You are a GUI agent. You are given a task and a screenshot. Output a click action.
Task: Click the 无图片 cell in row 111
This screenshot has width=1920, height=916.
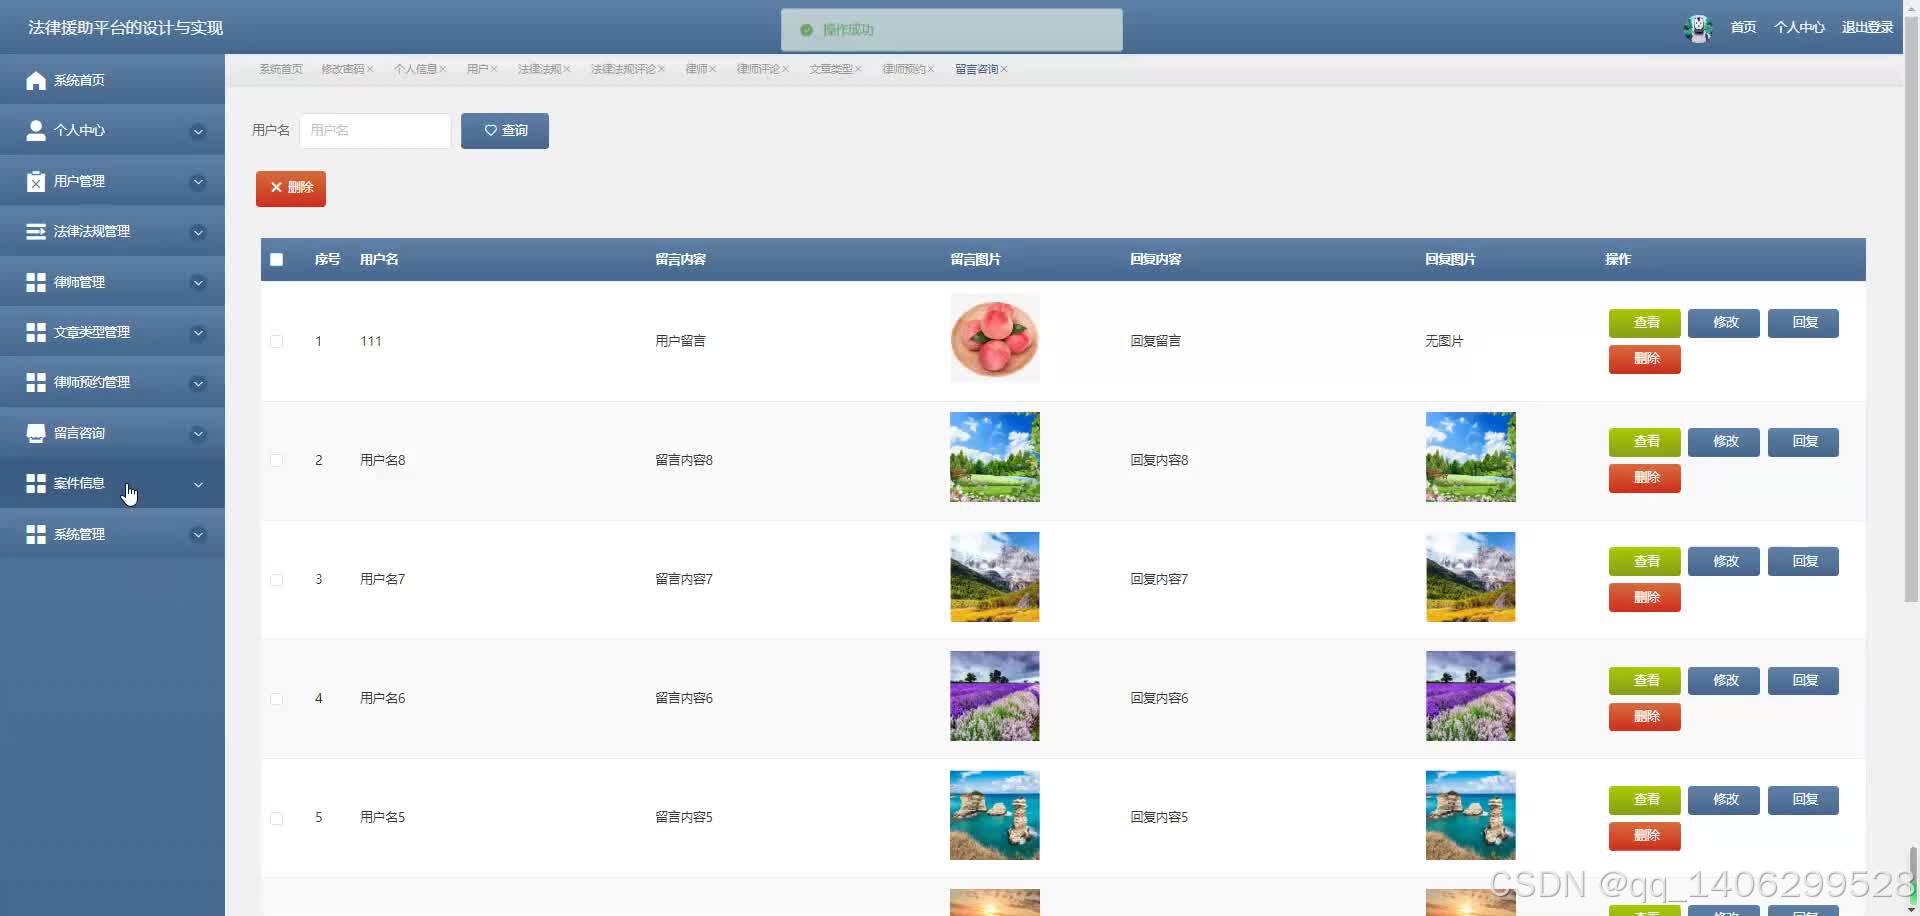click(x=1444, y=341)
